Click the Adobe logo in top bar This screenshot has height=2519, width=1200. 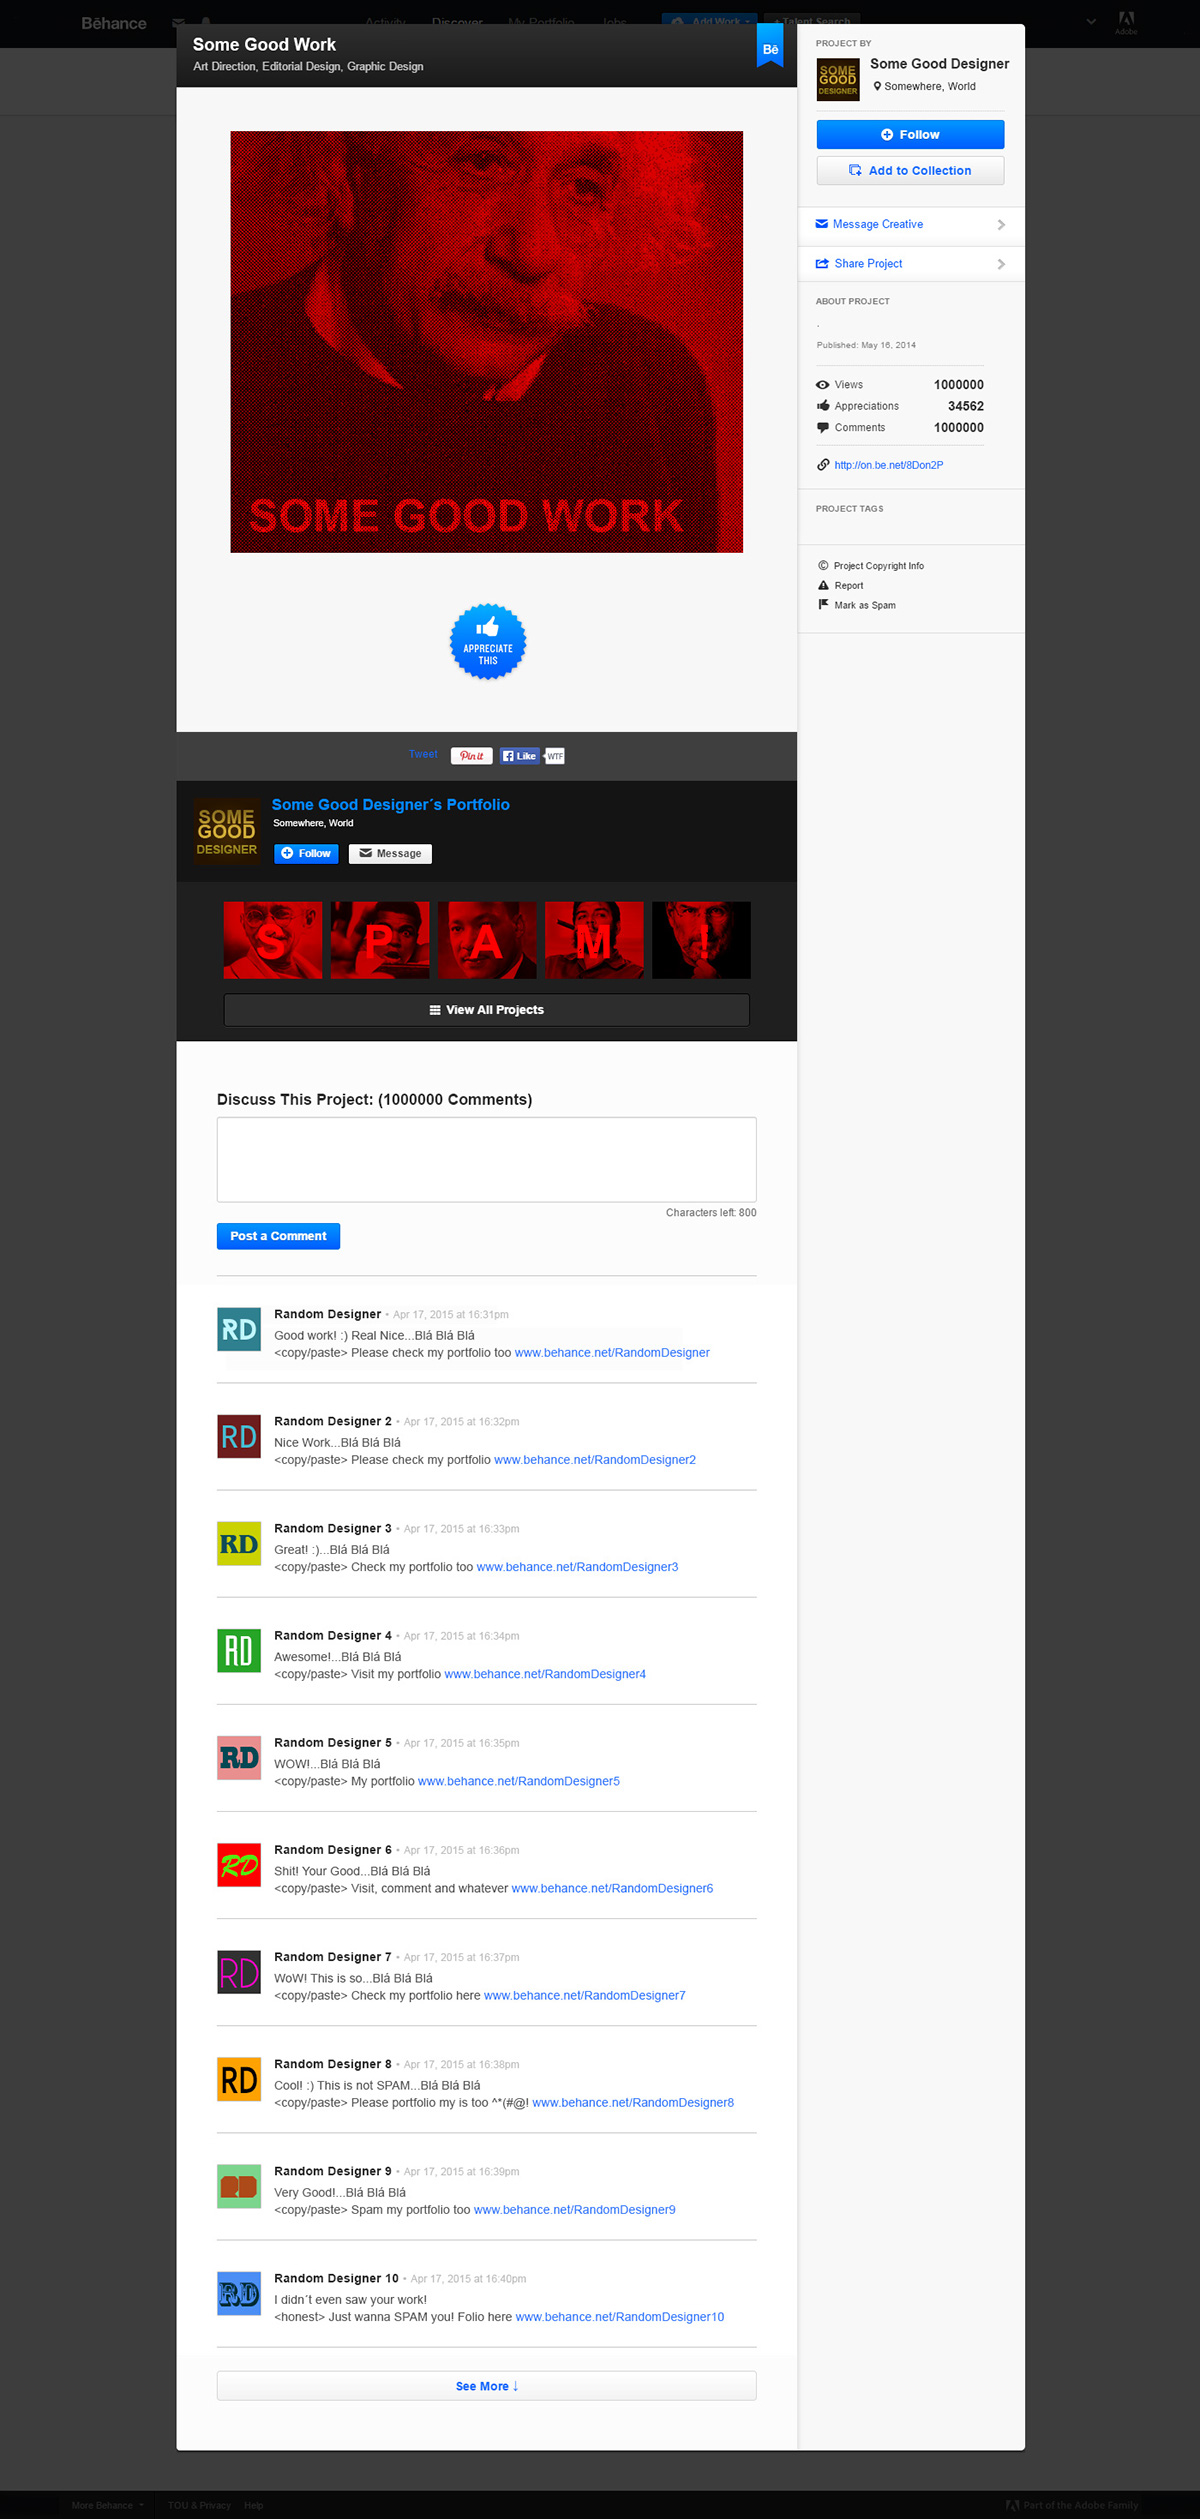(x=1126, y=22)
